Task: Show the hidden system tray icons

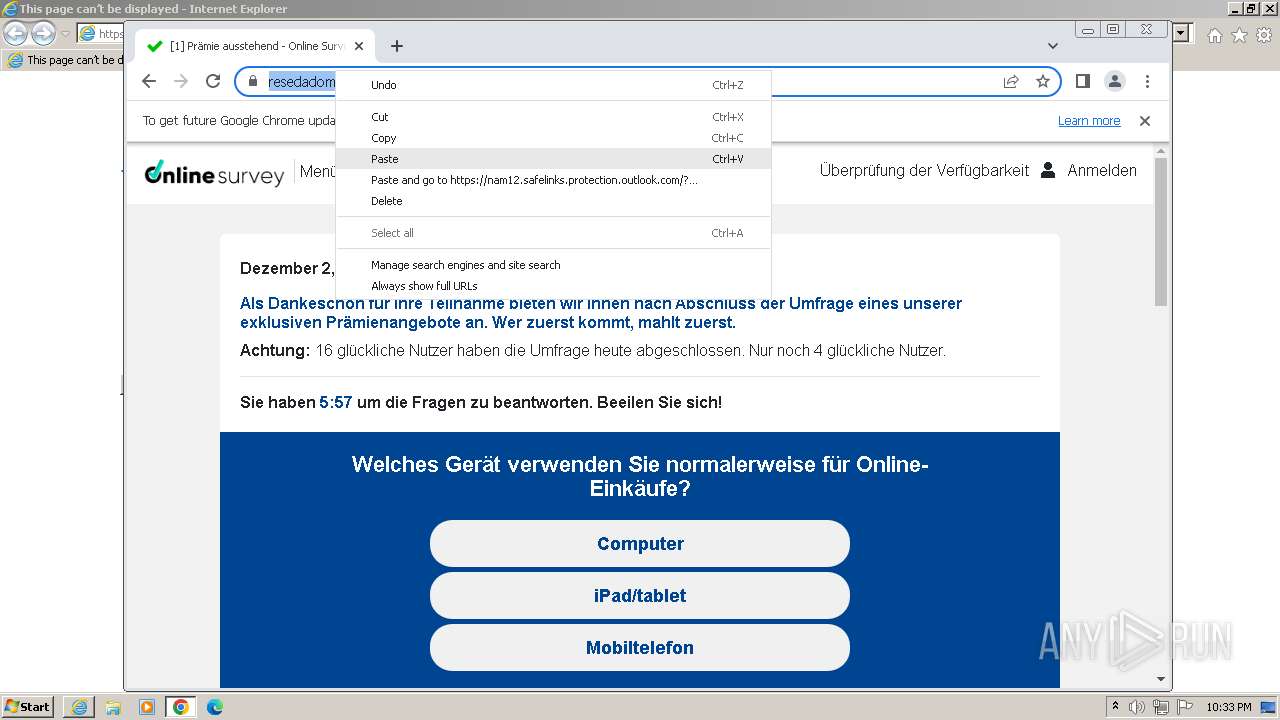Action: point(1116,707)
